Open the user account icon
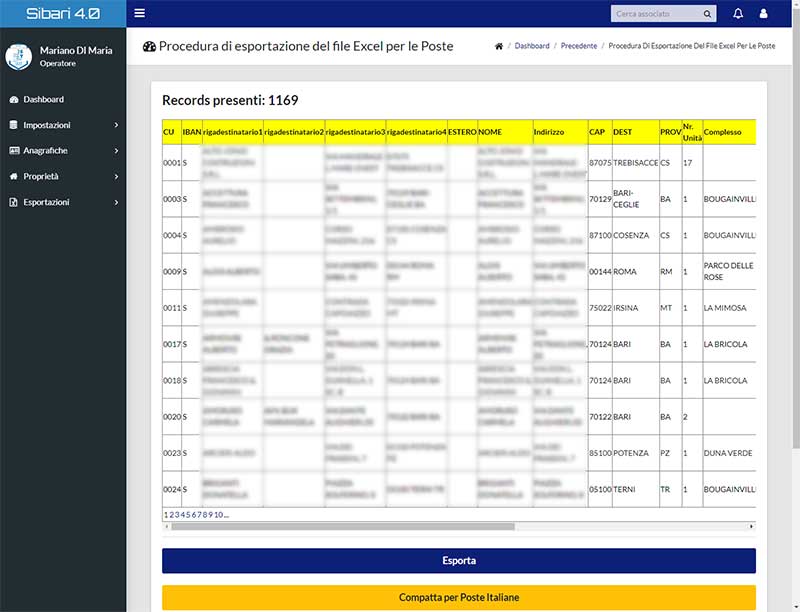The width and height of the screenshot is (800, 612). pos(763,13)
